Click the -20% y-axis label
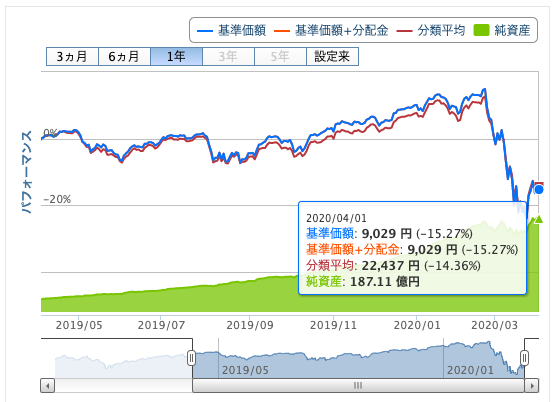The height and width of the screenshot is (402, 555). (x=57, y=199)
